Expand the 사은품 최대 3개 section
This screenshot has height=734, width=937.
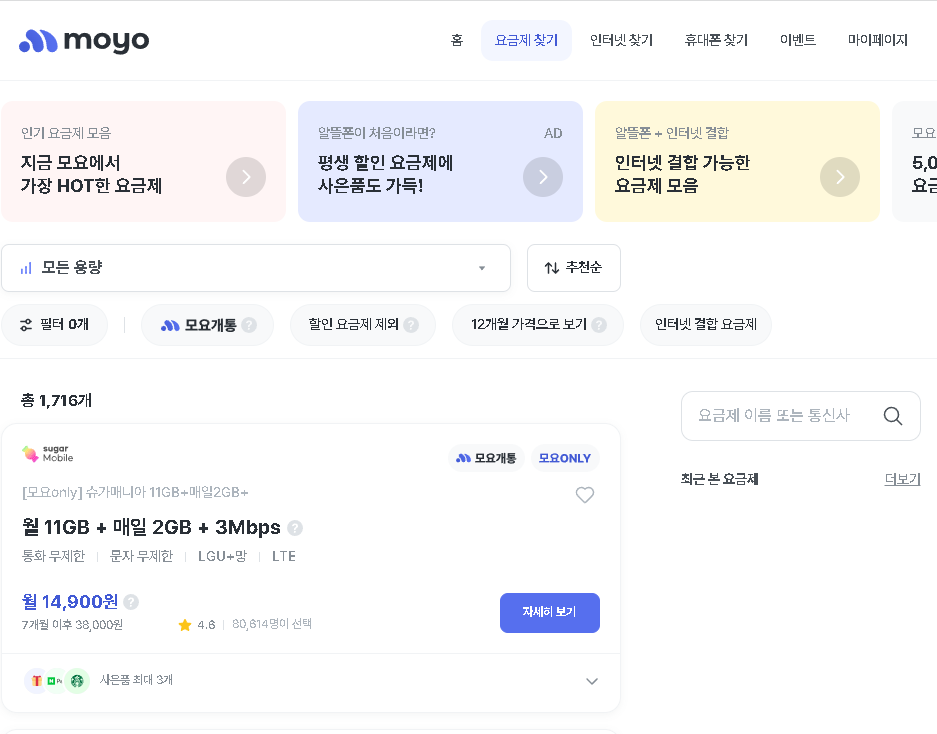click(x=591, y=681)
